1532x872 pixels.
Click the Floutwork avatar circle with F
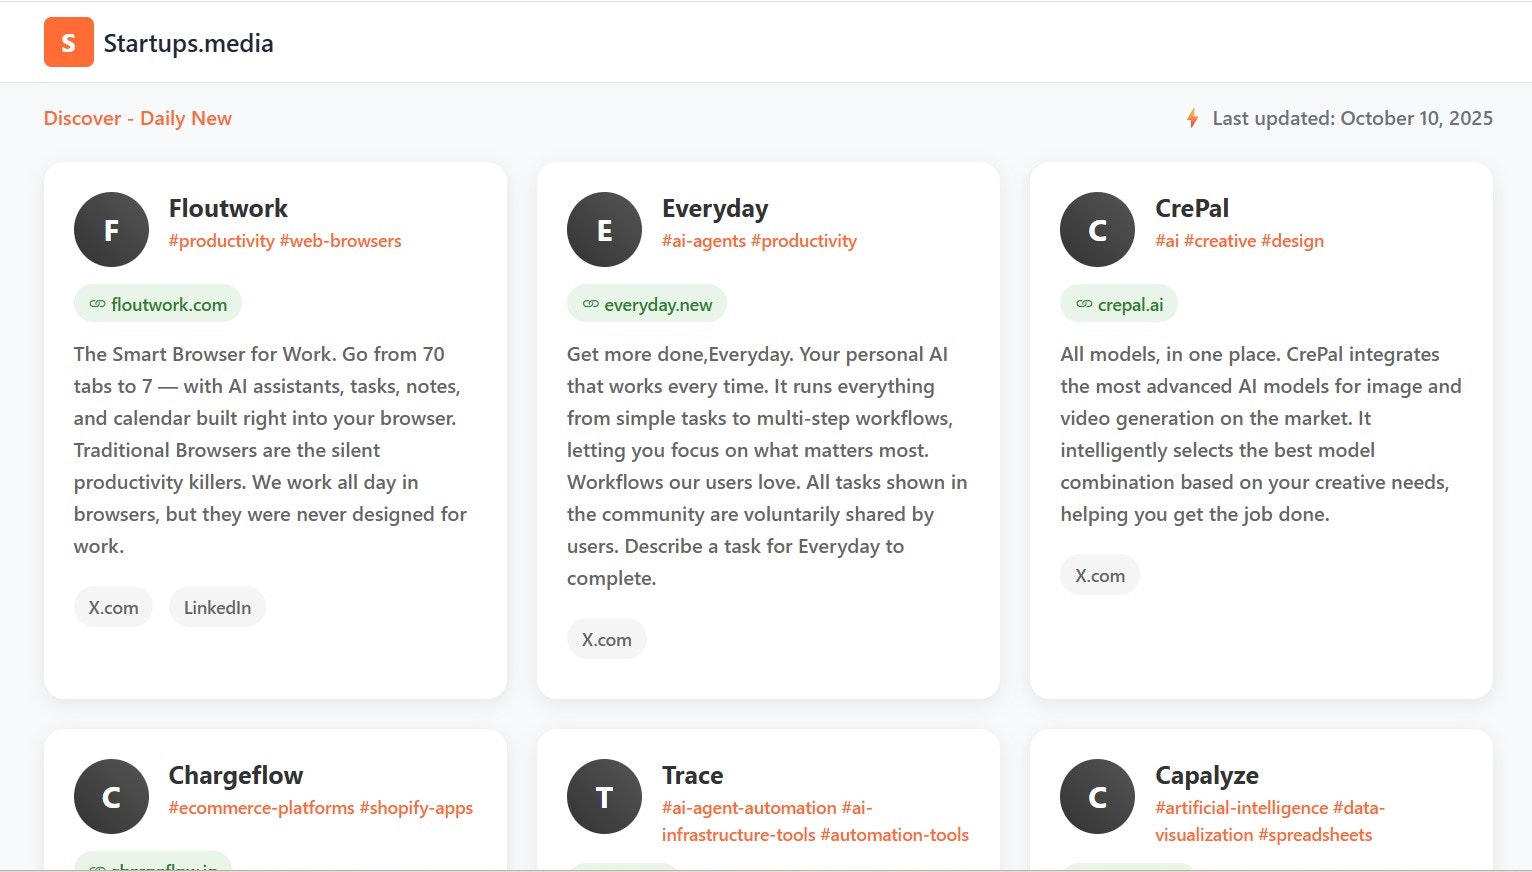(111, 229)
